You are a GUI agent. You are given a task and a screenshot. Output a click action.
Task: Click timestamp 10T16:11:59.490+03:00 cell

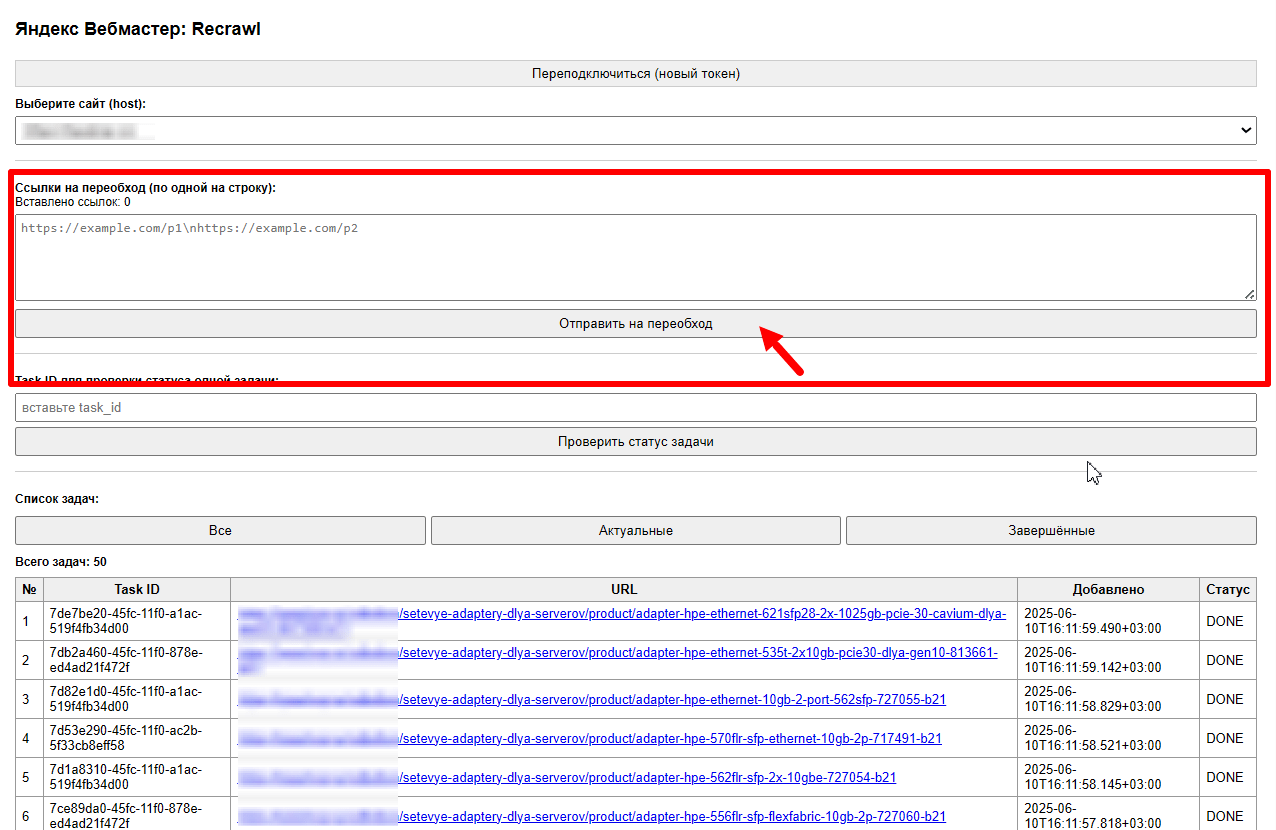pos(1108,621)
